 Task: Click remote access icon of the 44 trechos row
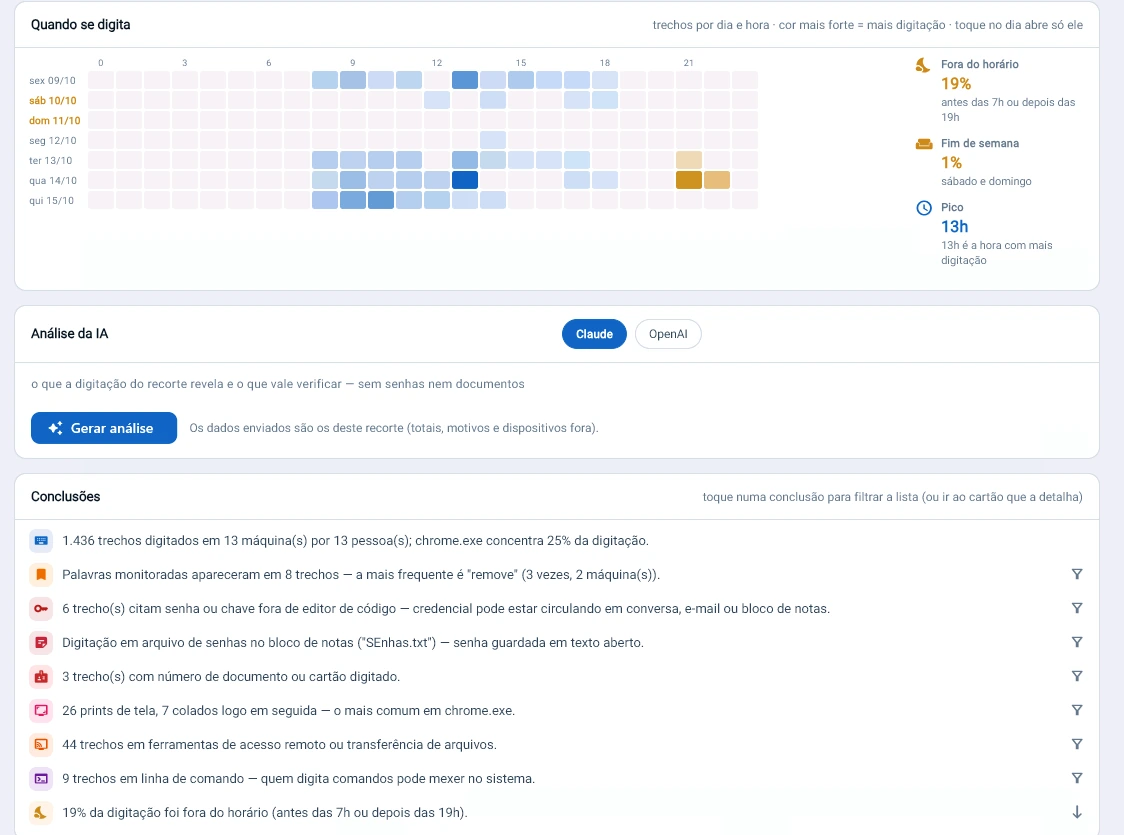click(41, 745)
